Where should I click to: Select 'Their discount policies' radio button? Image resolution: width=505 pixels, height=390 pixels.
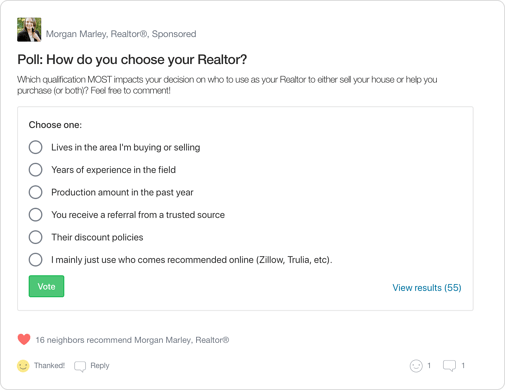(x=35, y=237)
